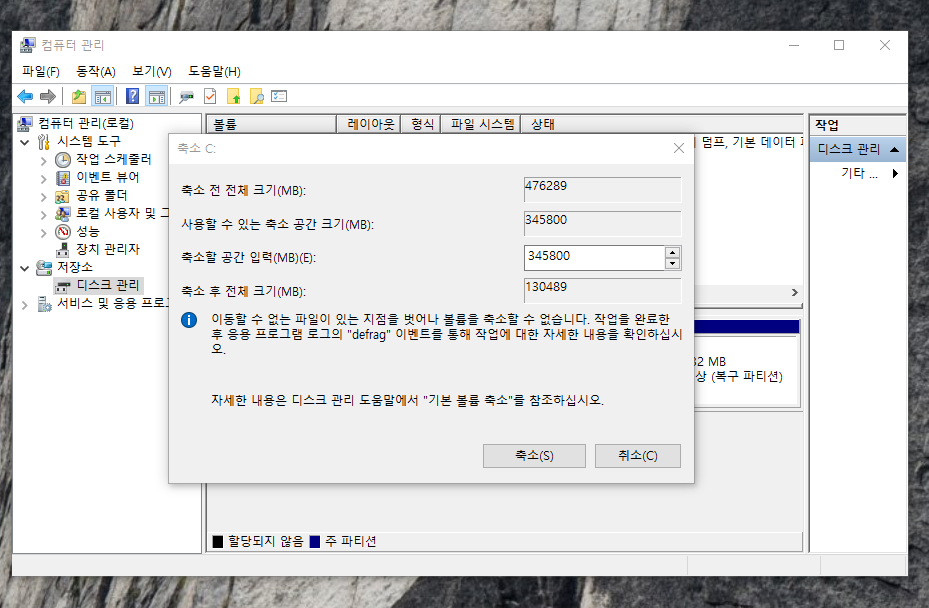The width and height of the screenshot is (929, 608).
Task: Select 이벤트 뷰어 in the tree
Action: pos(108,177)
